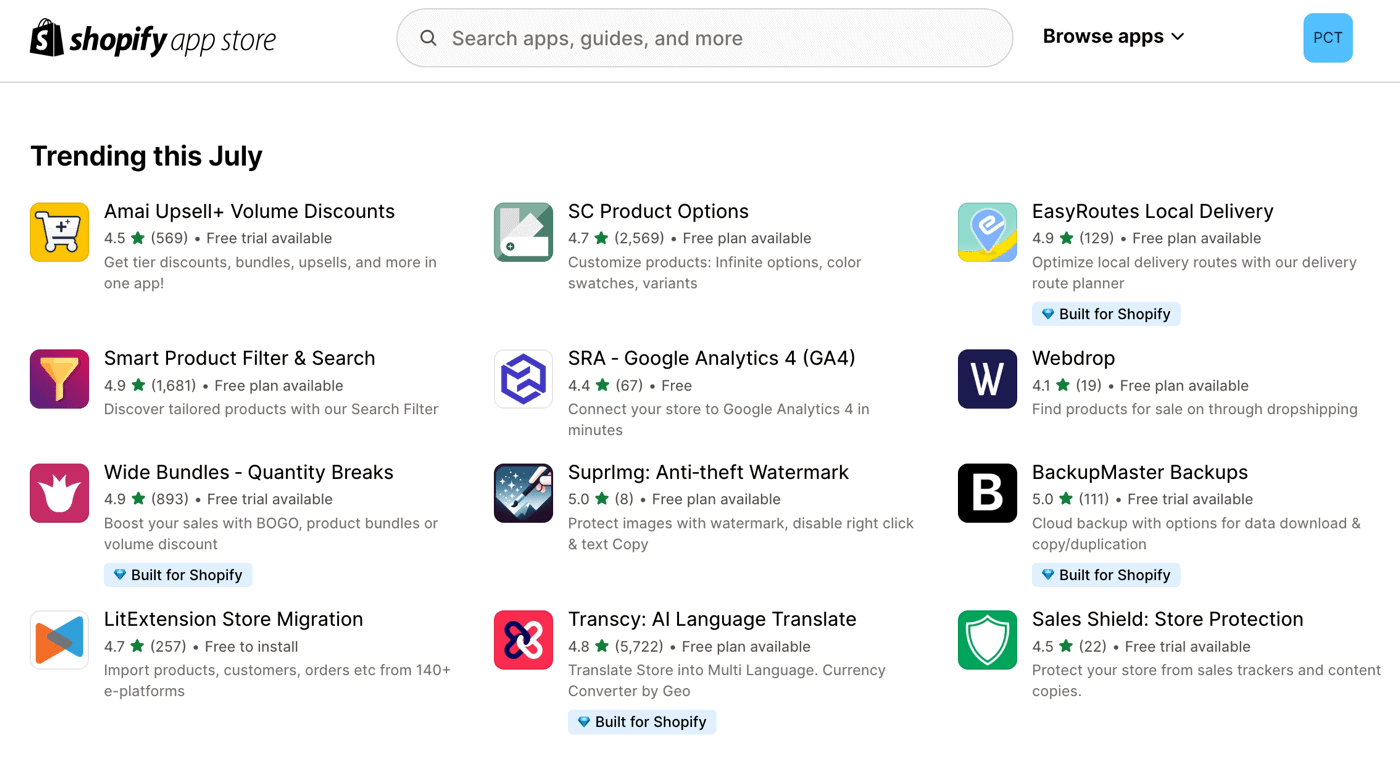Click the Shopify app store logo
This screenshot has height=758, width=1400.
[x=153, y=38]
